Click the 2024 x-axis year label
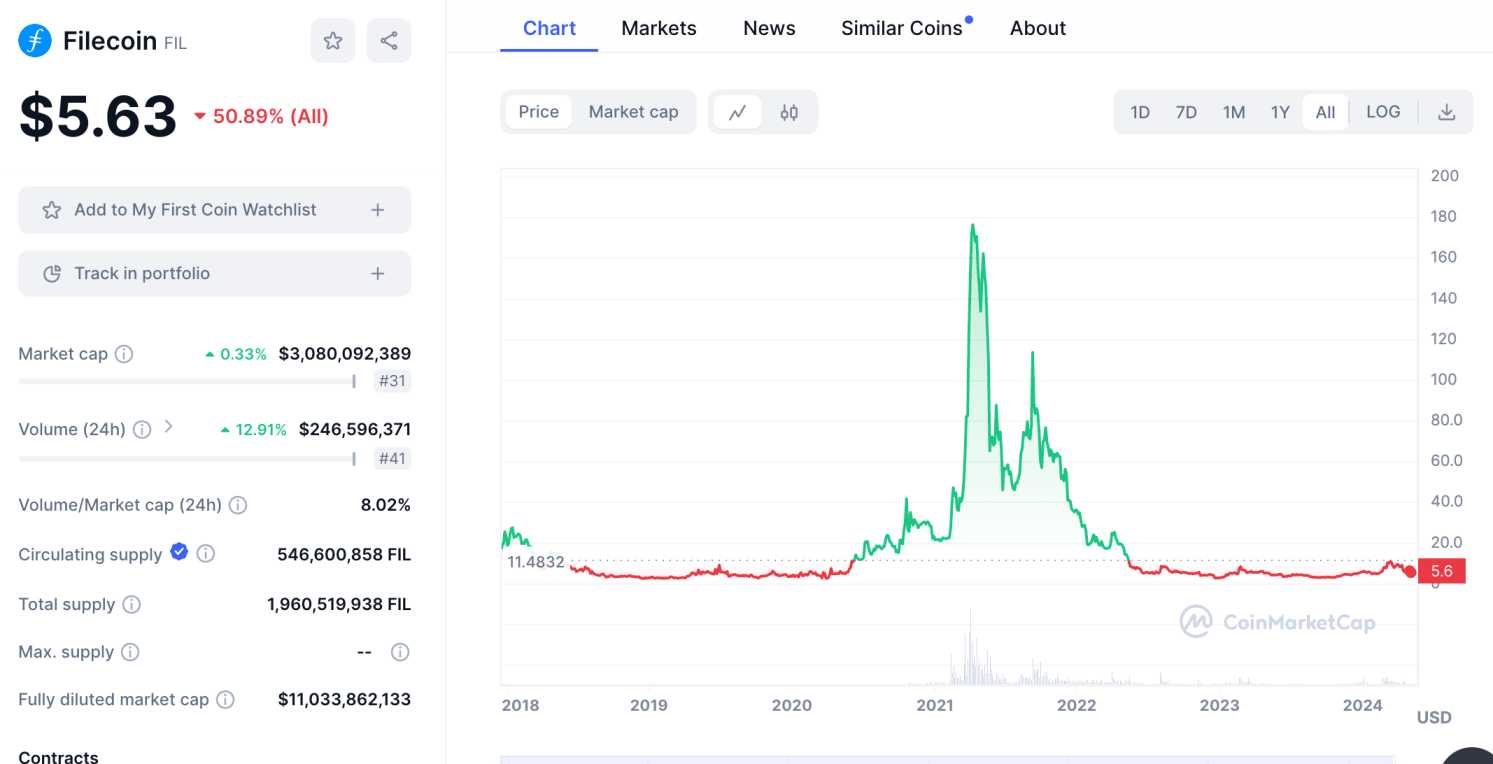 [x=1362, y=705]
